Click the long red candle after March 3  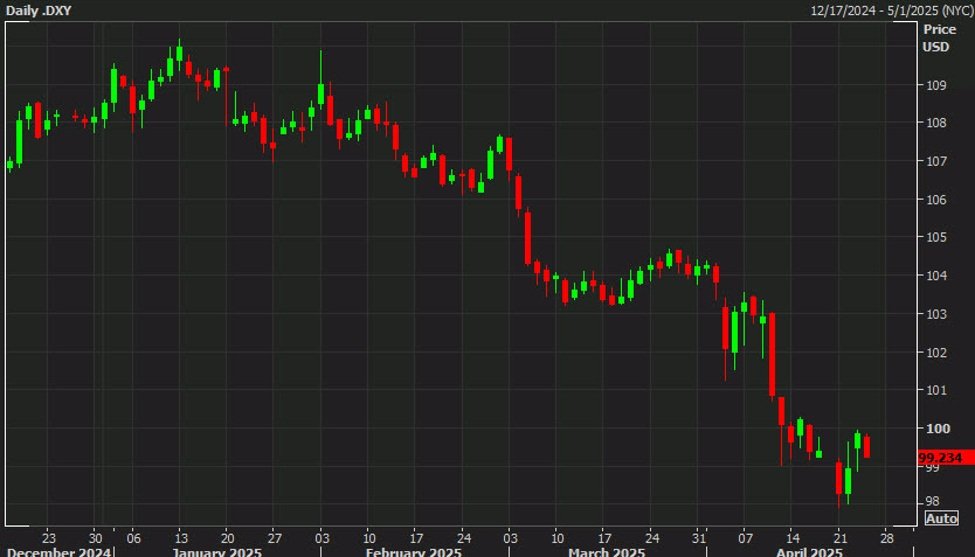click(527, 236)
